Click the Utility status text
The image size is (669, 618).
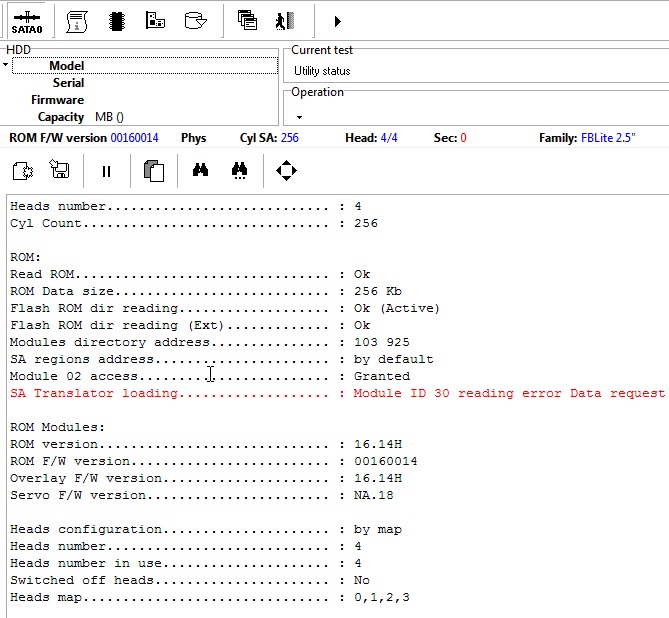point(322,71)
